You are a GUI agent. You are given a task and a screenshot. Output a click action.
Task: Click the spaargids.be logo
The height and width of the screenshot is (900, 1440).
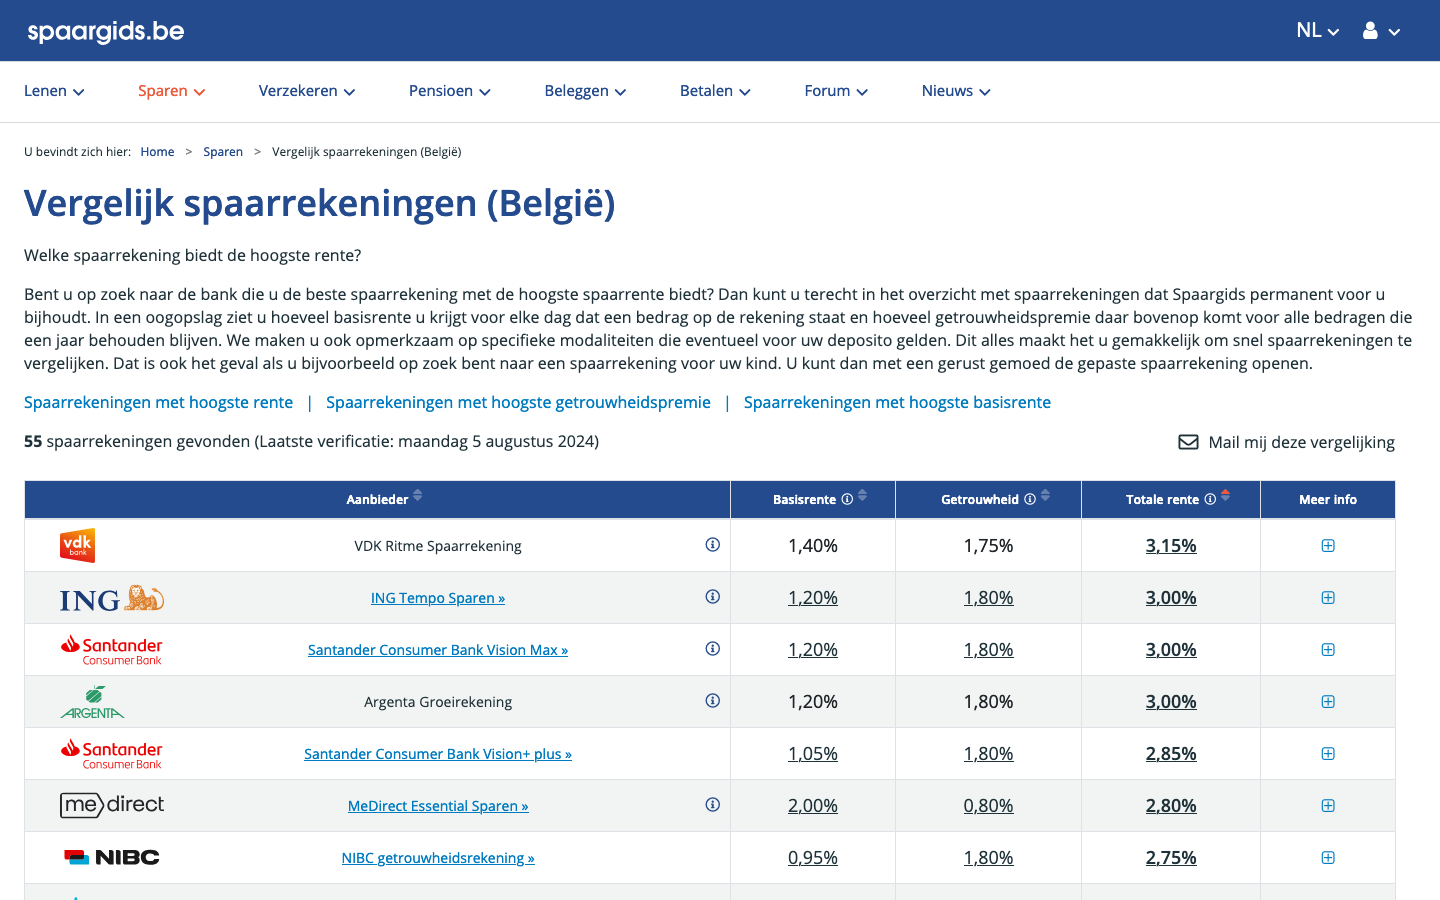coord(106,31)
